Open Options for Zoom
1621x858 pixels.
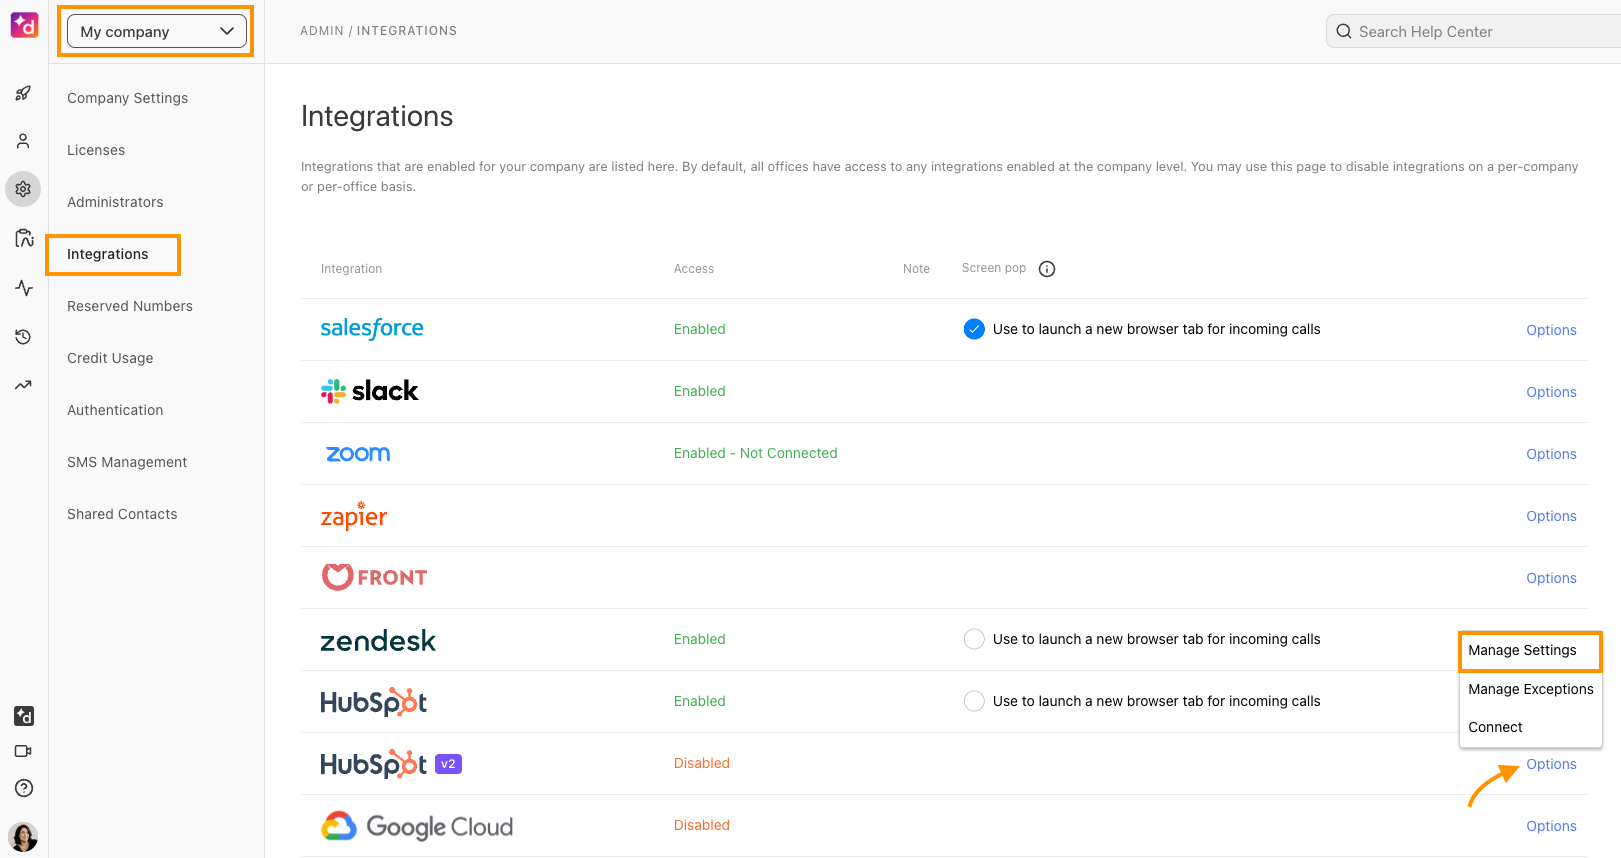tap(1551, 454)
